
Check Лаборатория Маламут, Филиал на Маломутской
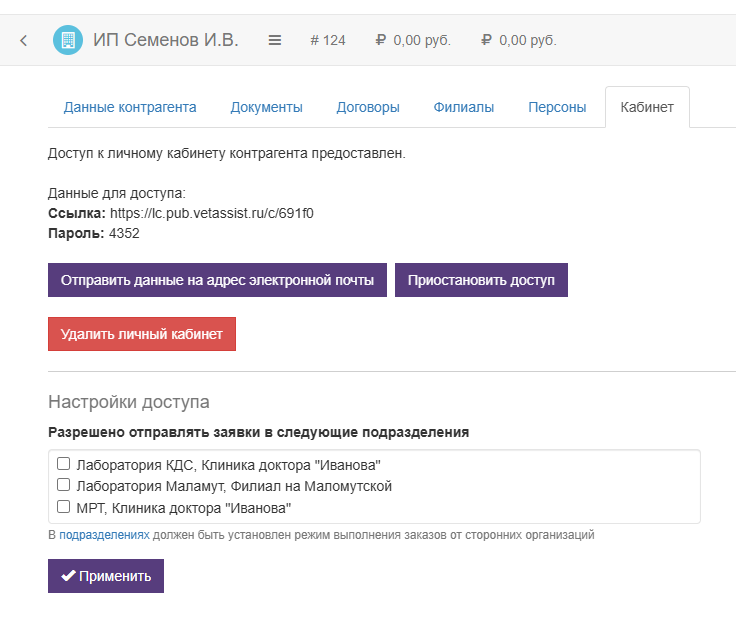click(x=63, y=485)
